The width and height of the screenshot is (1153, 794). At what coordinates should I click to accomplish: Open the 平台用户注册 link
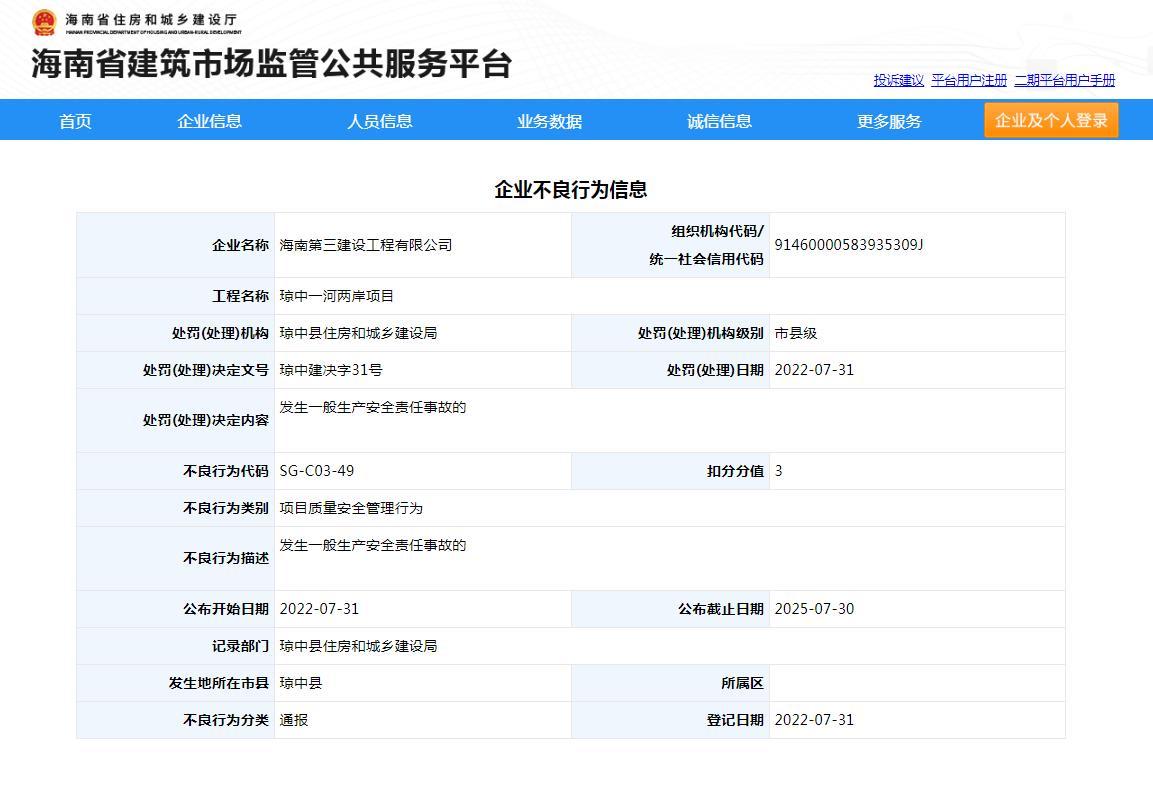tap(969, 80)
